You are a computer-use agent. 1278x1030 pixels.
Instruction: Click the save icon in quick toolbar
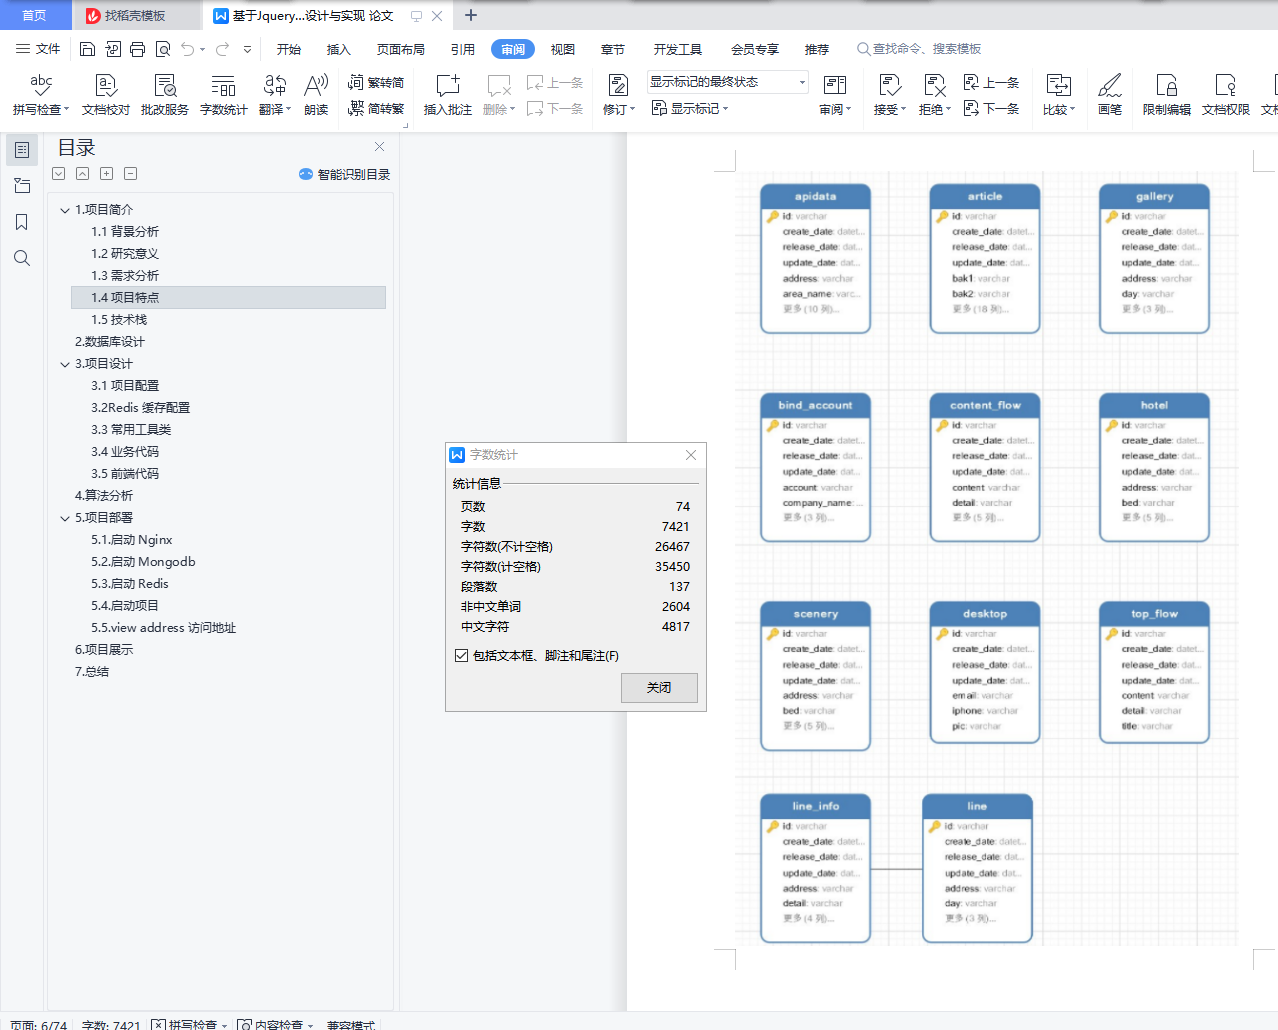pyautogui.click(x=87, y=49)
